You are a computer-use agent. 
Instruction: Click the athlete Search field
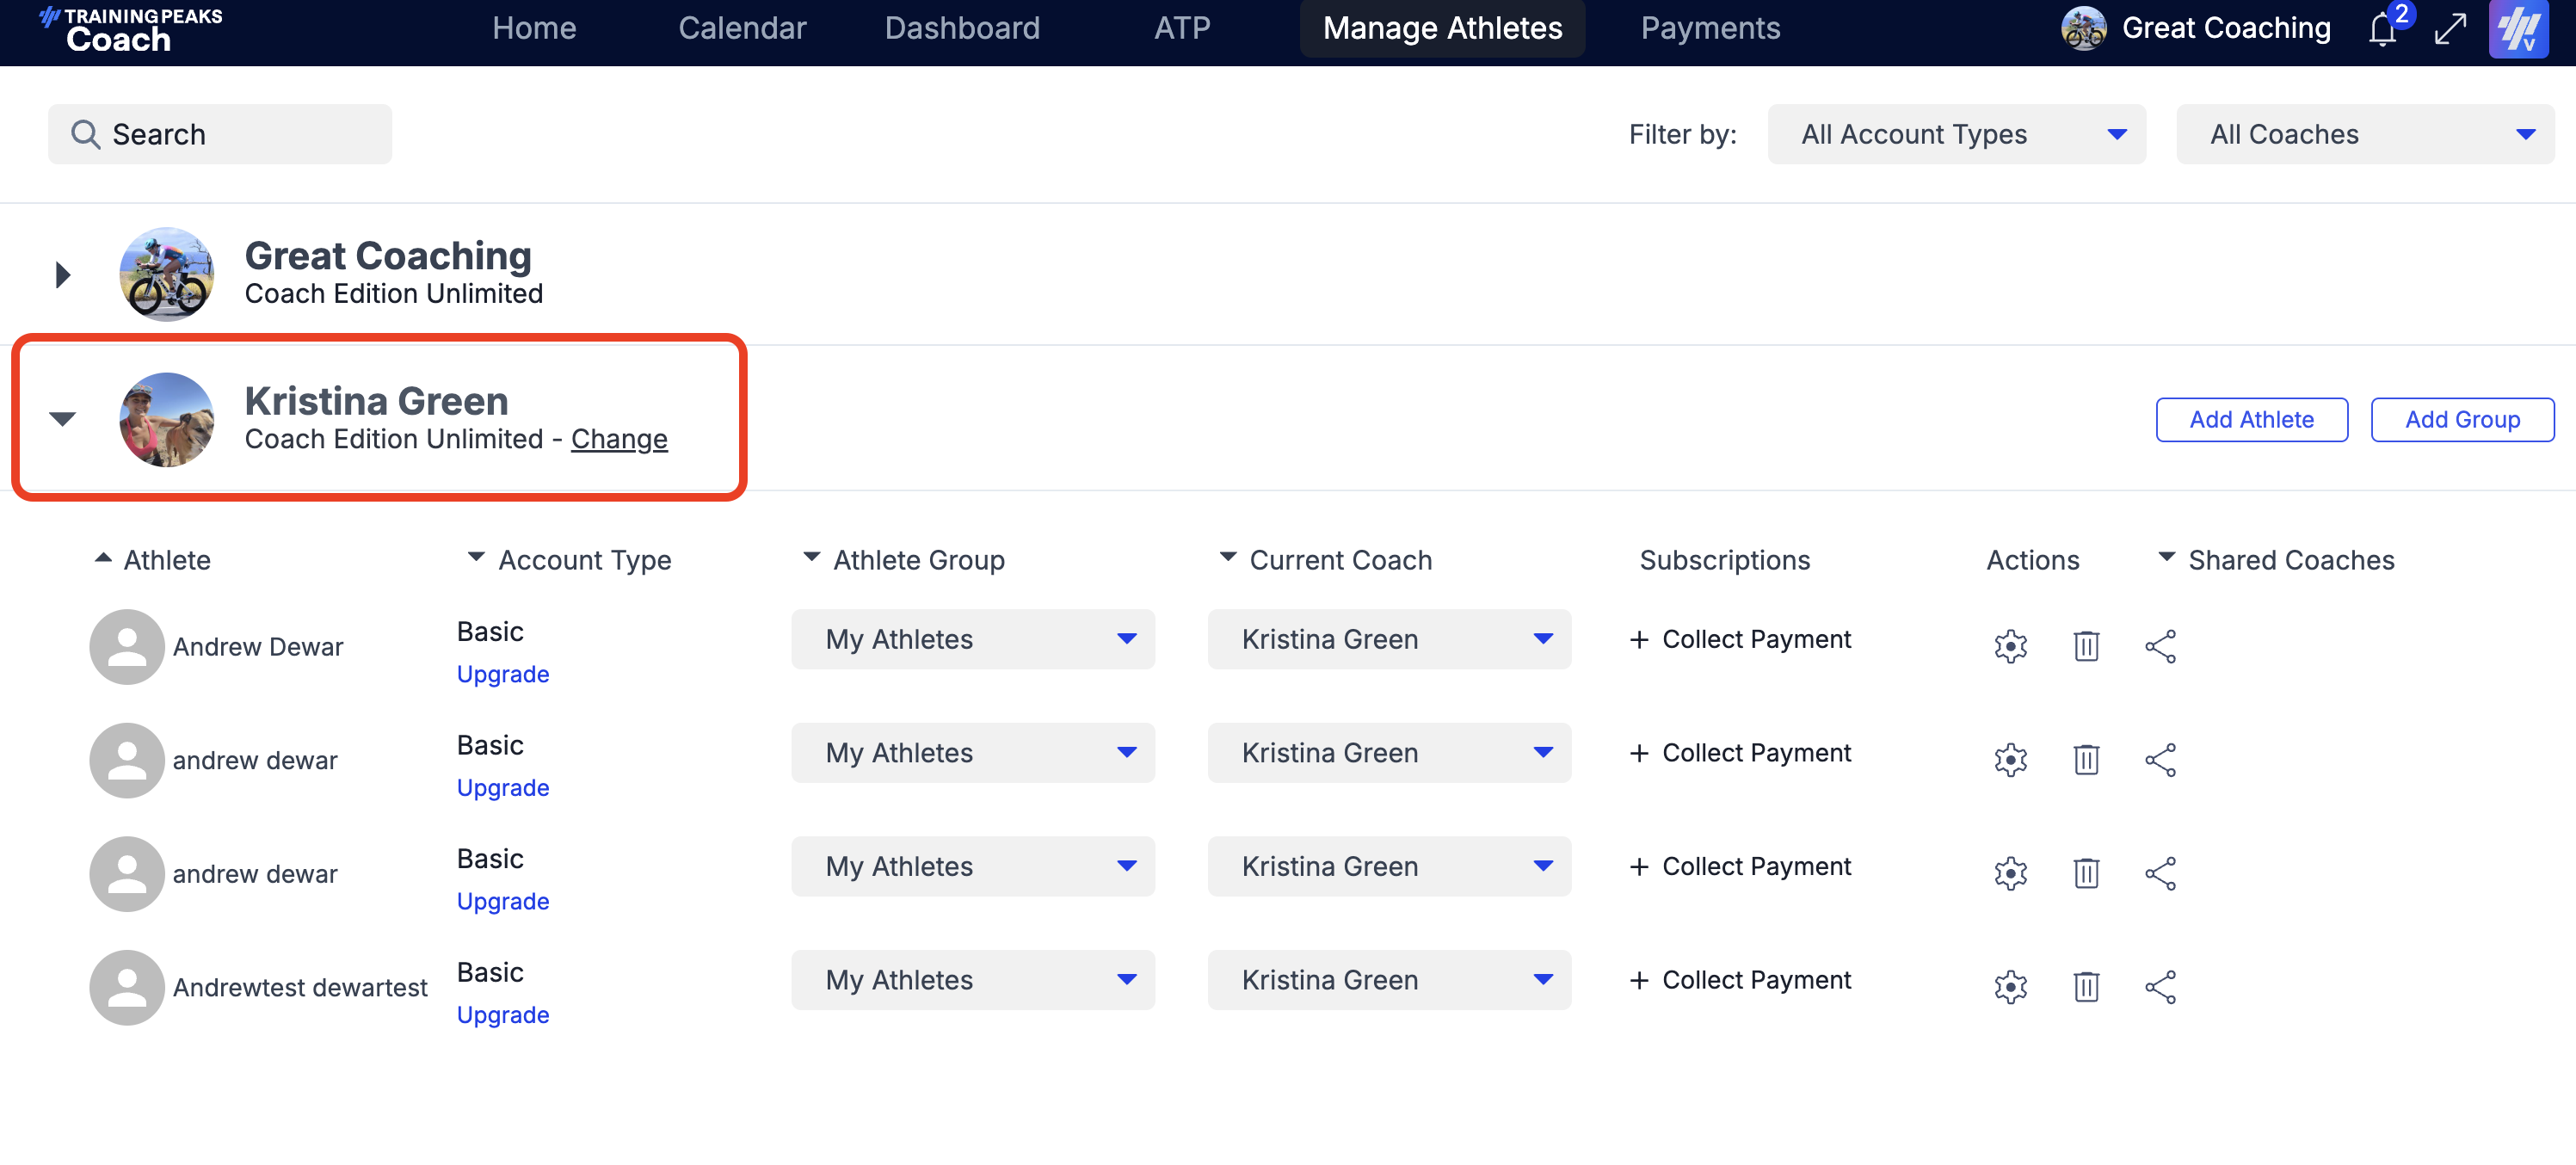(x=220, y=134)
